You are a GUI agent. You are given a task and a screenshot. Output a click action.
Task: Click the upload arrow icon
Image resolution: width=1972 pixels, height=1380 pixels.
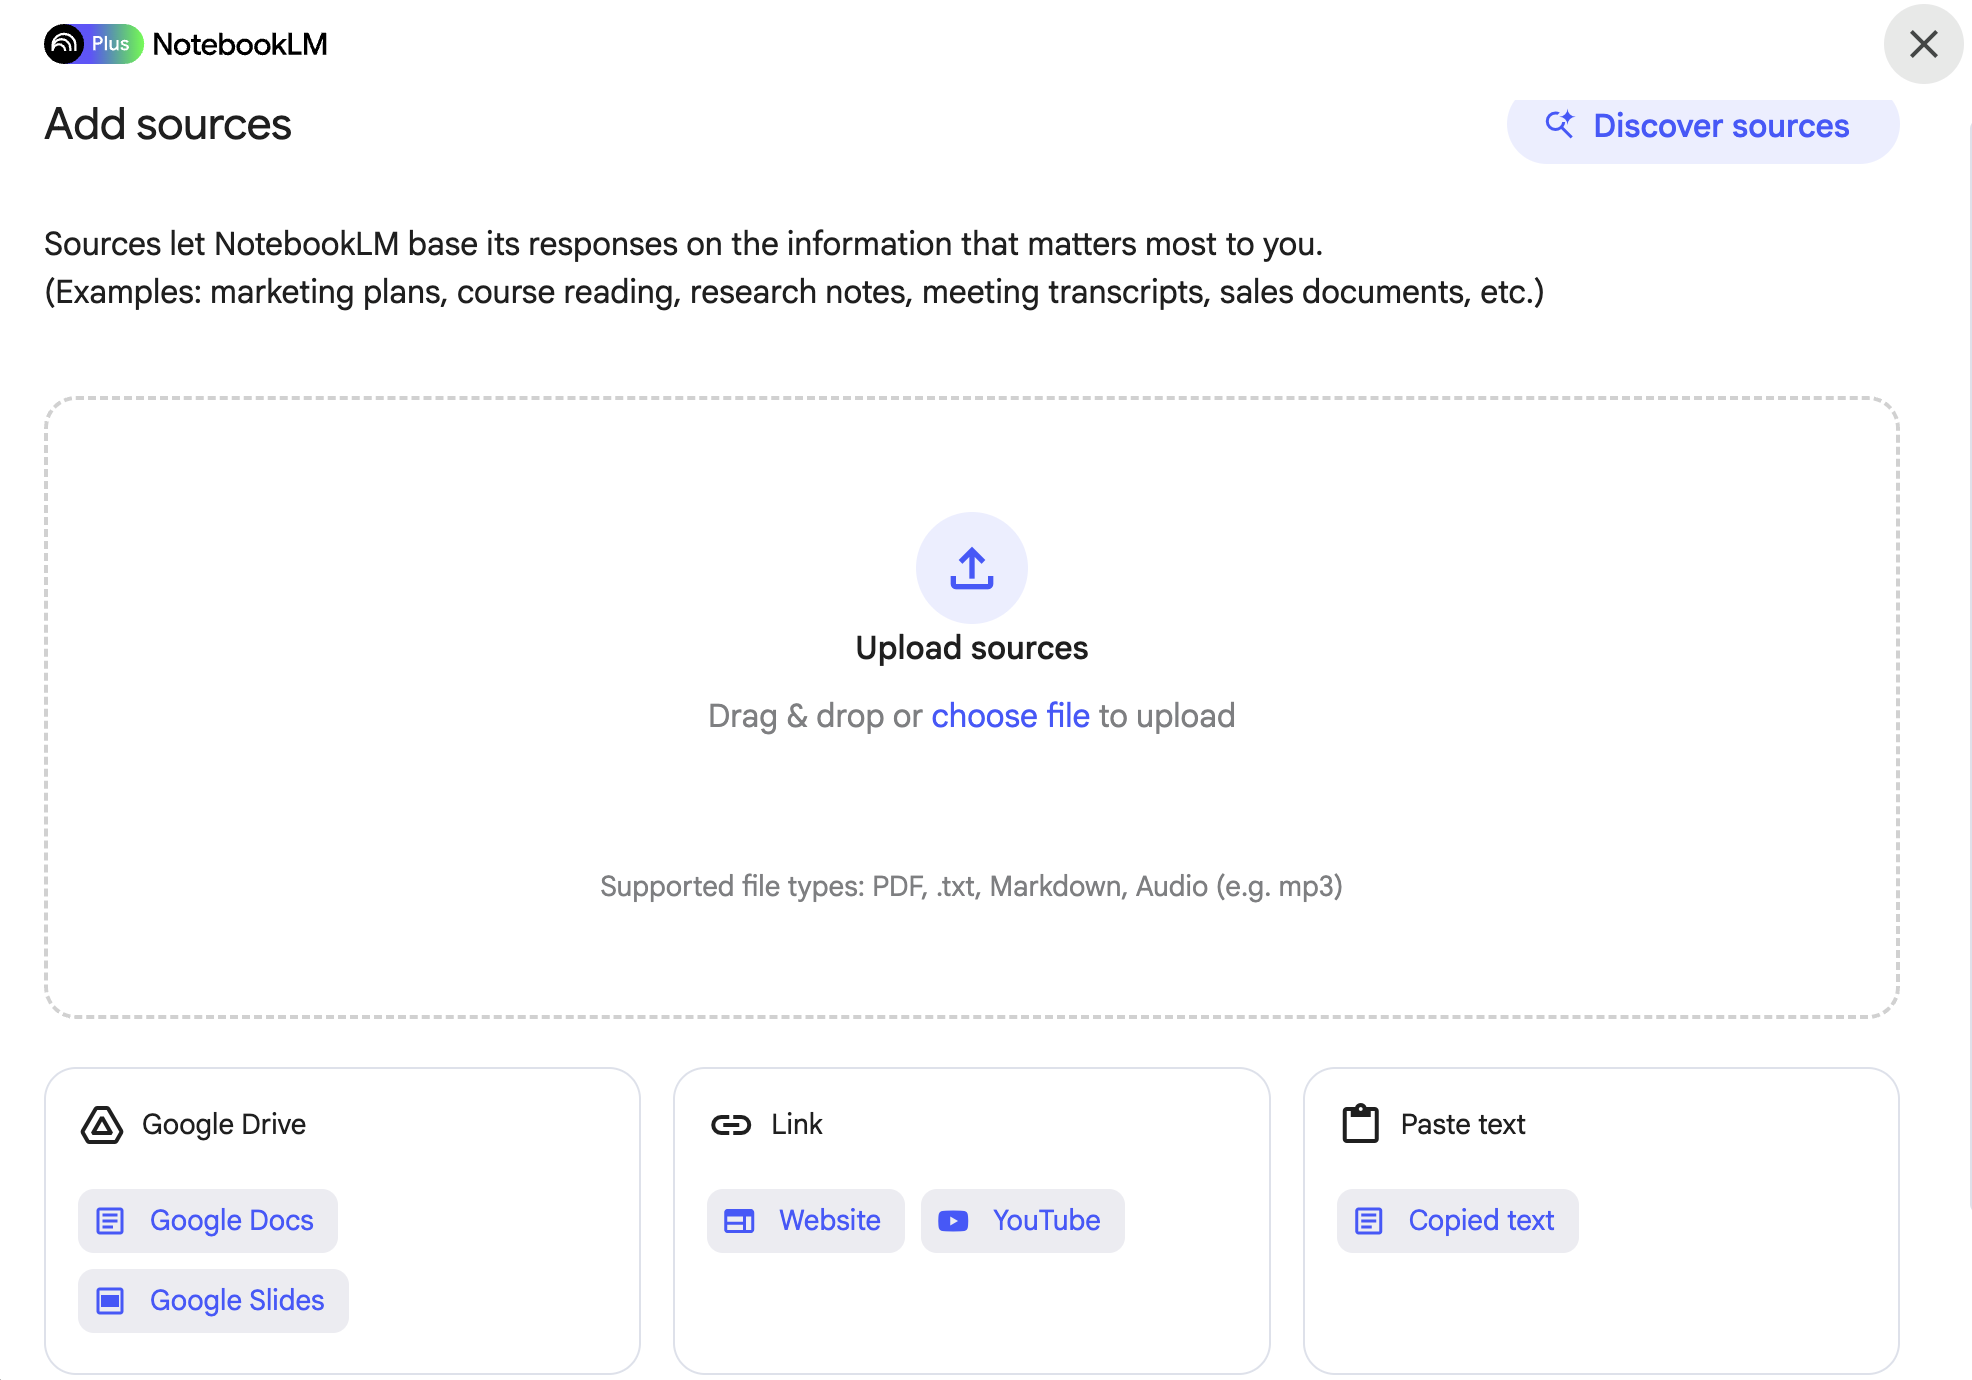click(x=971, y=568)
